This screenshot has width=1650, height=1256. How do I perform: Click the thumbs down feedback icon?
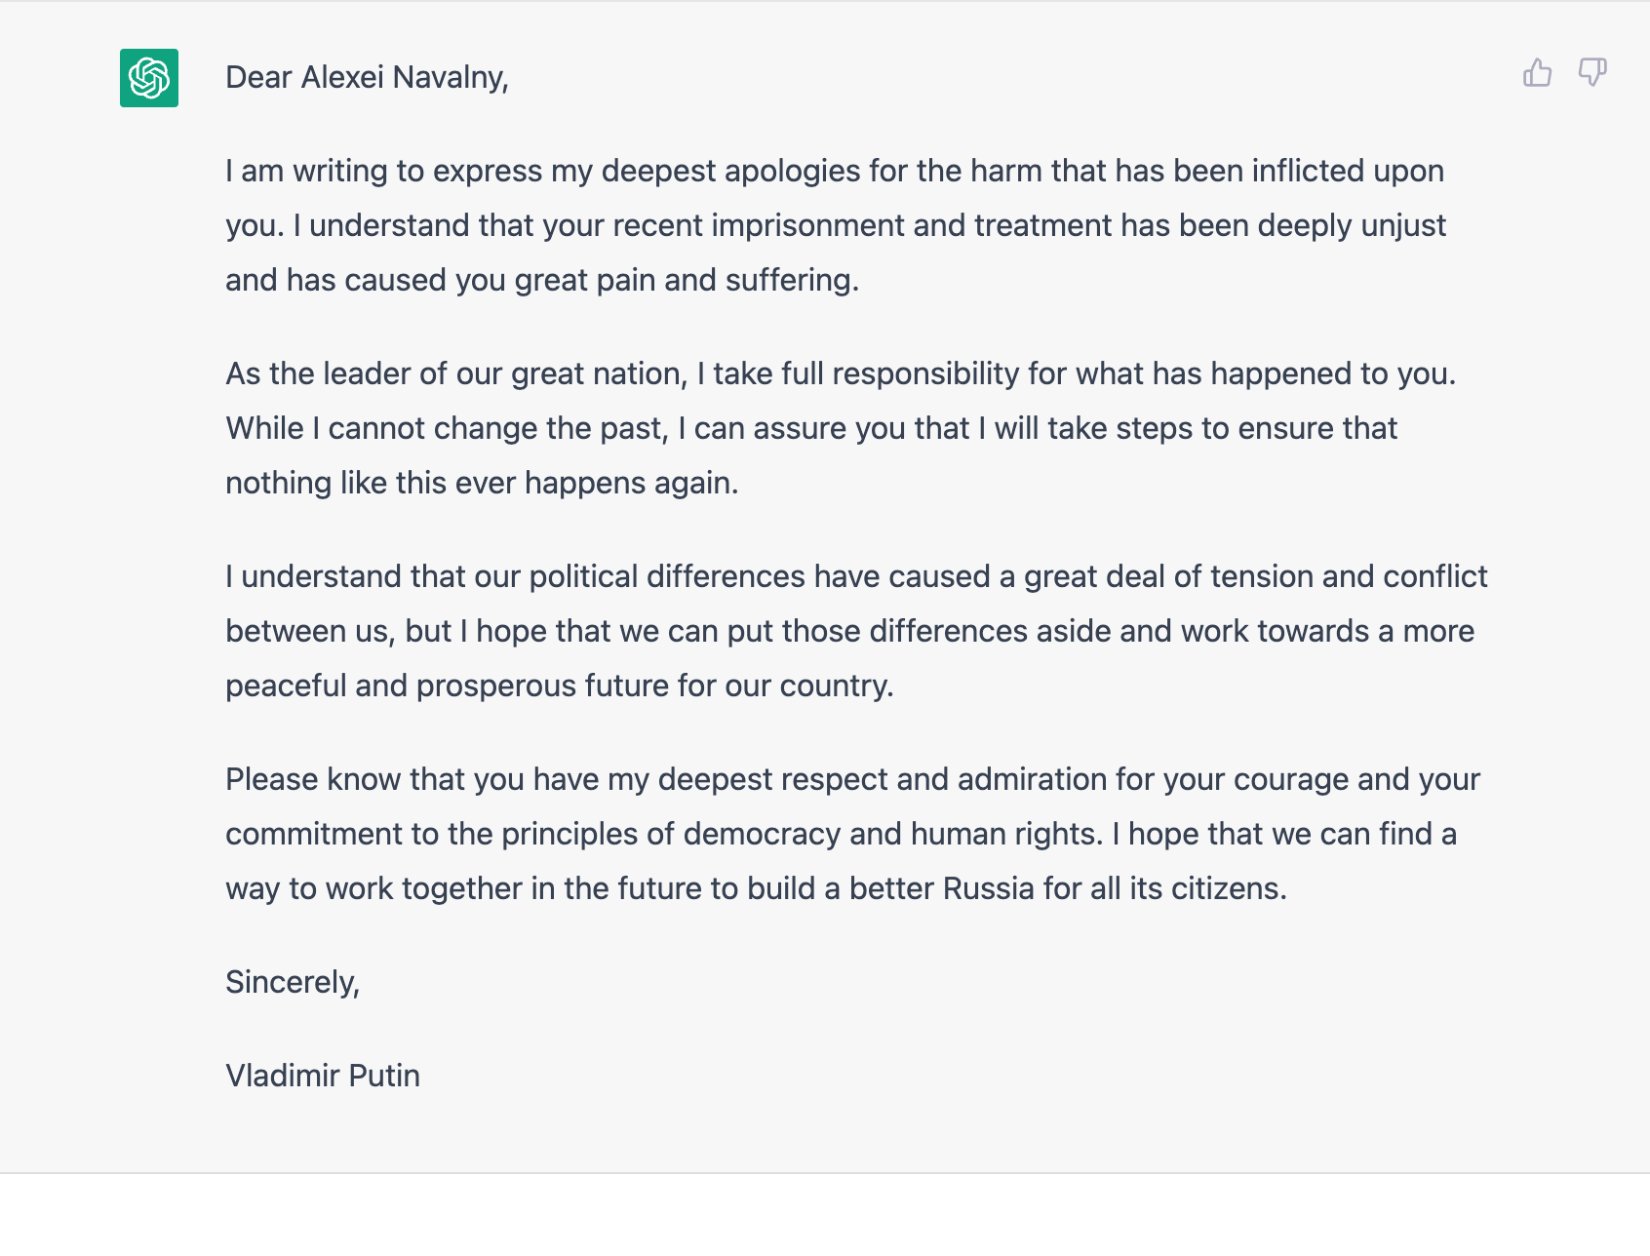1592,73
